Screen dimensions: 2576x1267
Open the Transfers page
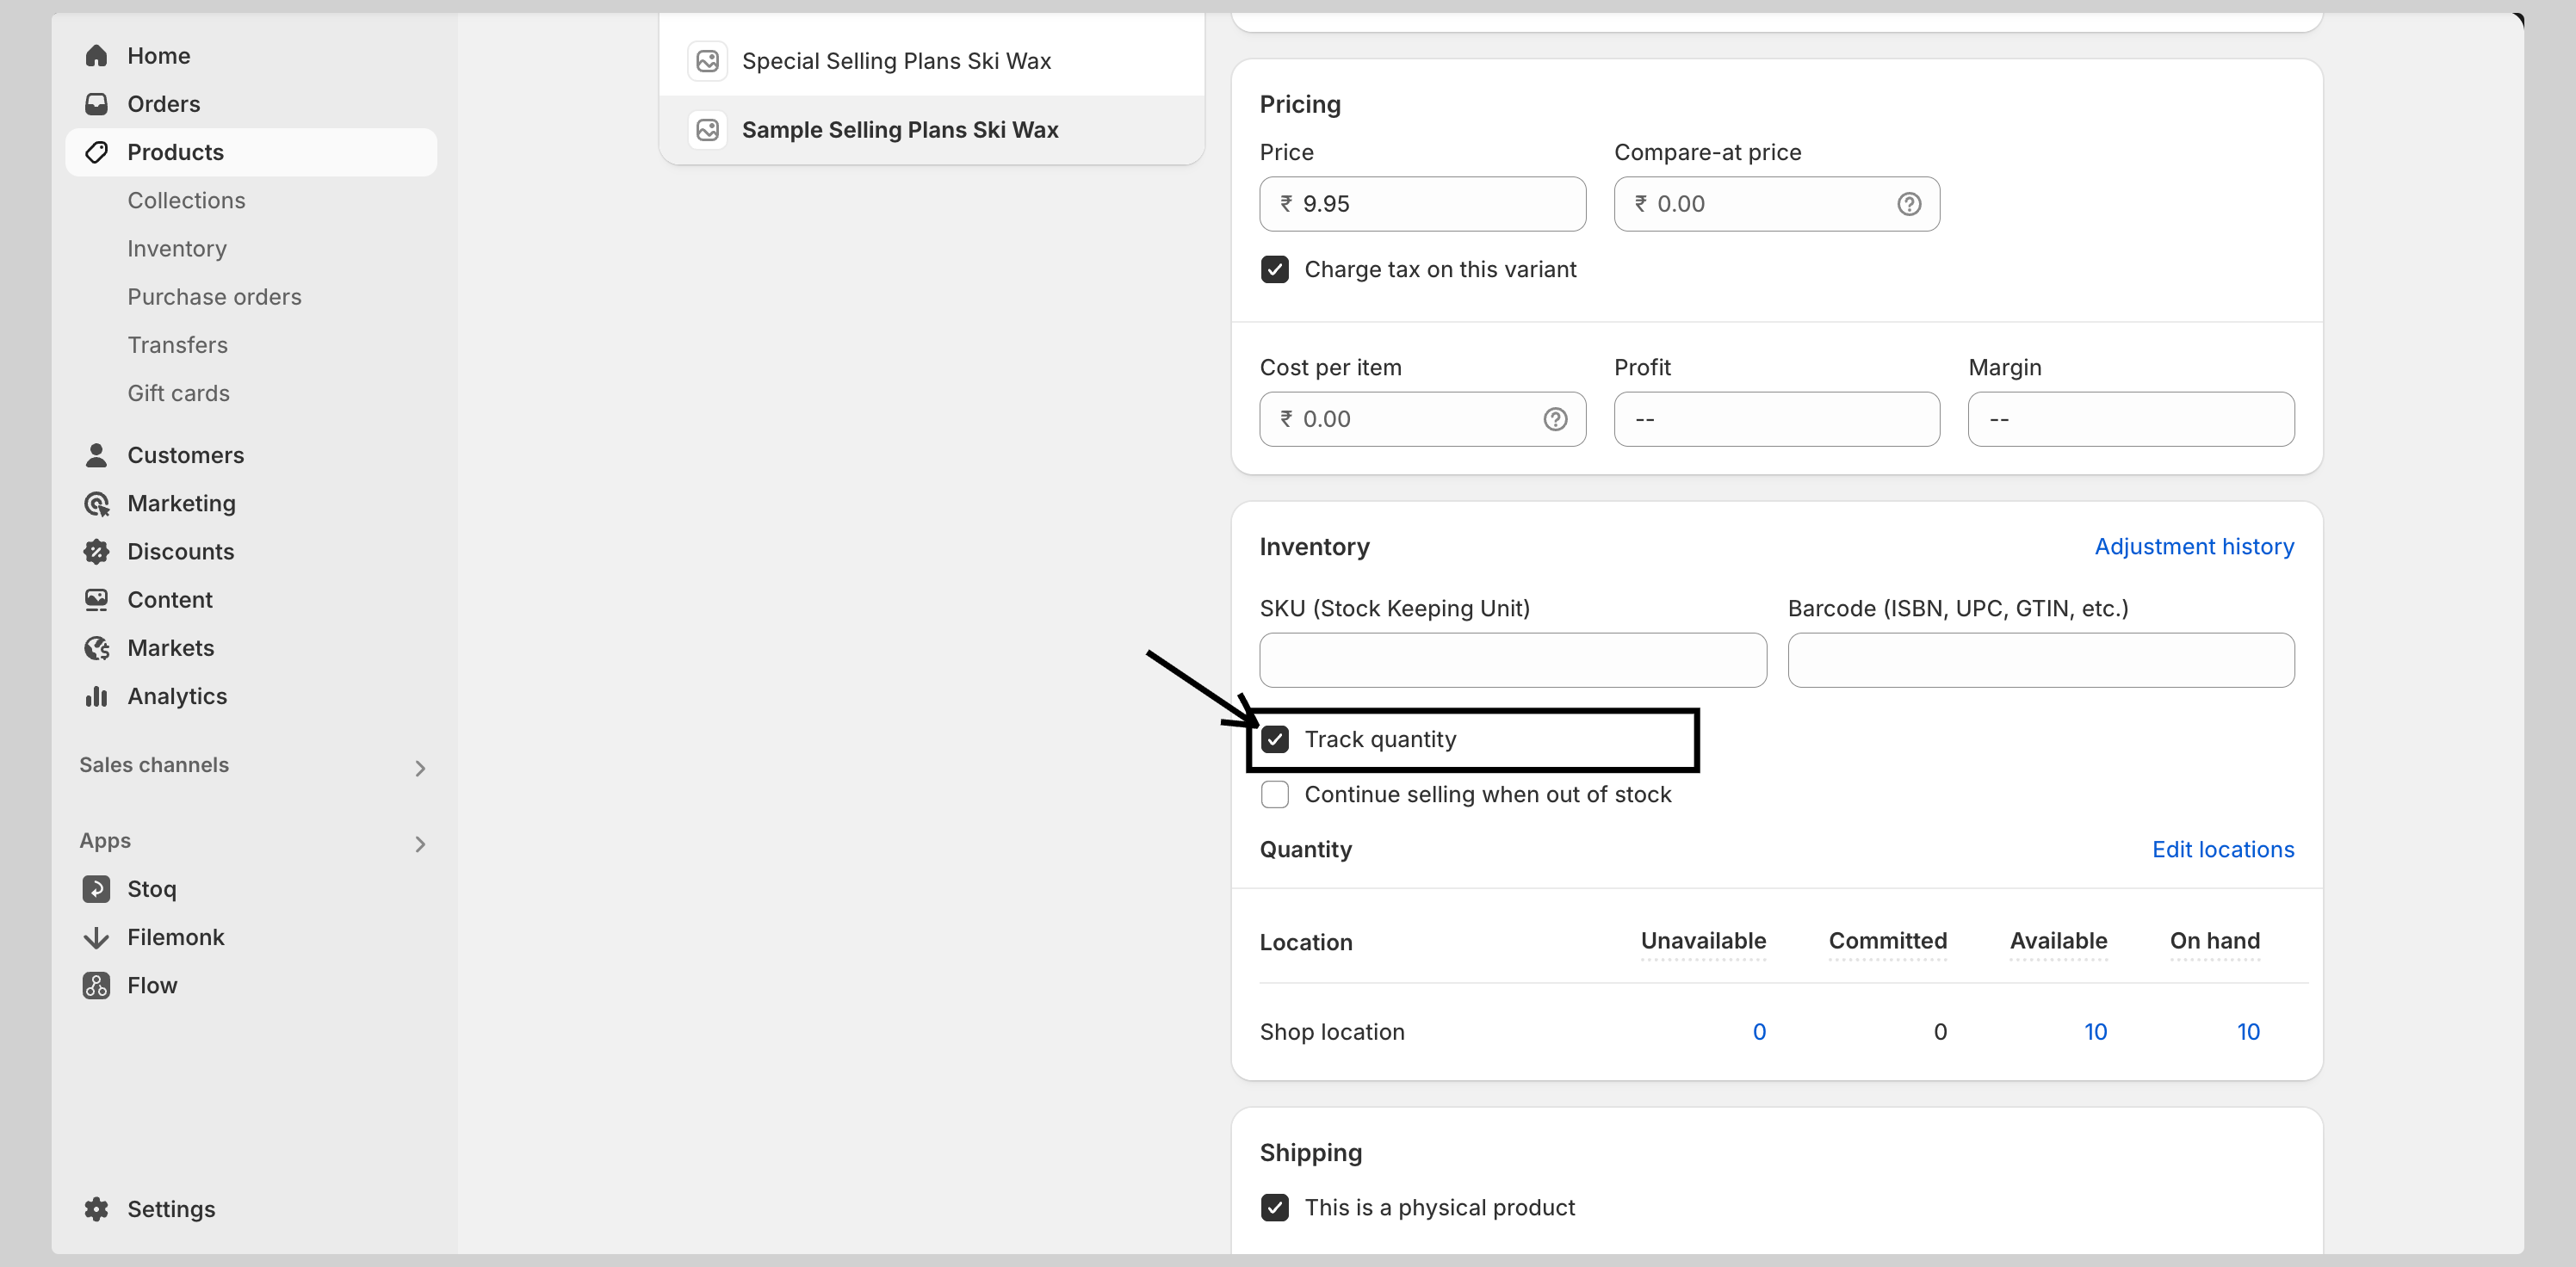tap(178, 345)
